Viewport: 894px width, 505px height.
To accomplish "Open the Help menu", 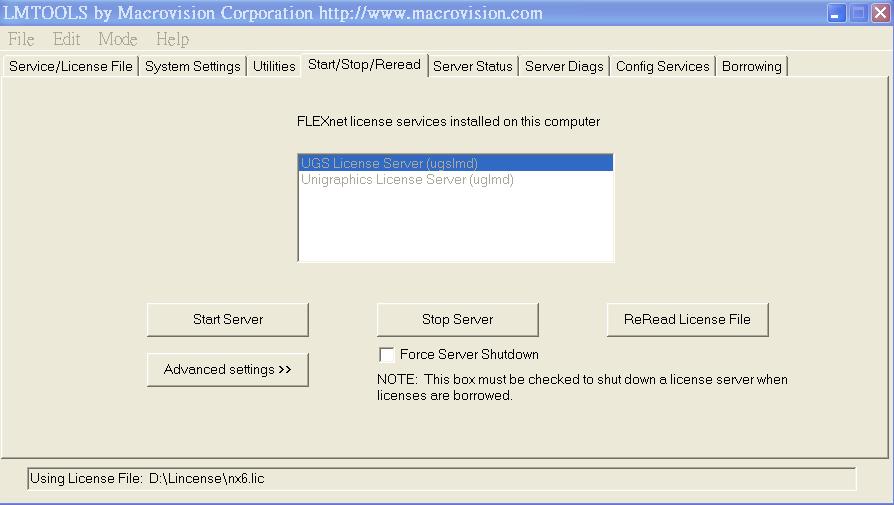I will pos(172,39).
